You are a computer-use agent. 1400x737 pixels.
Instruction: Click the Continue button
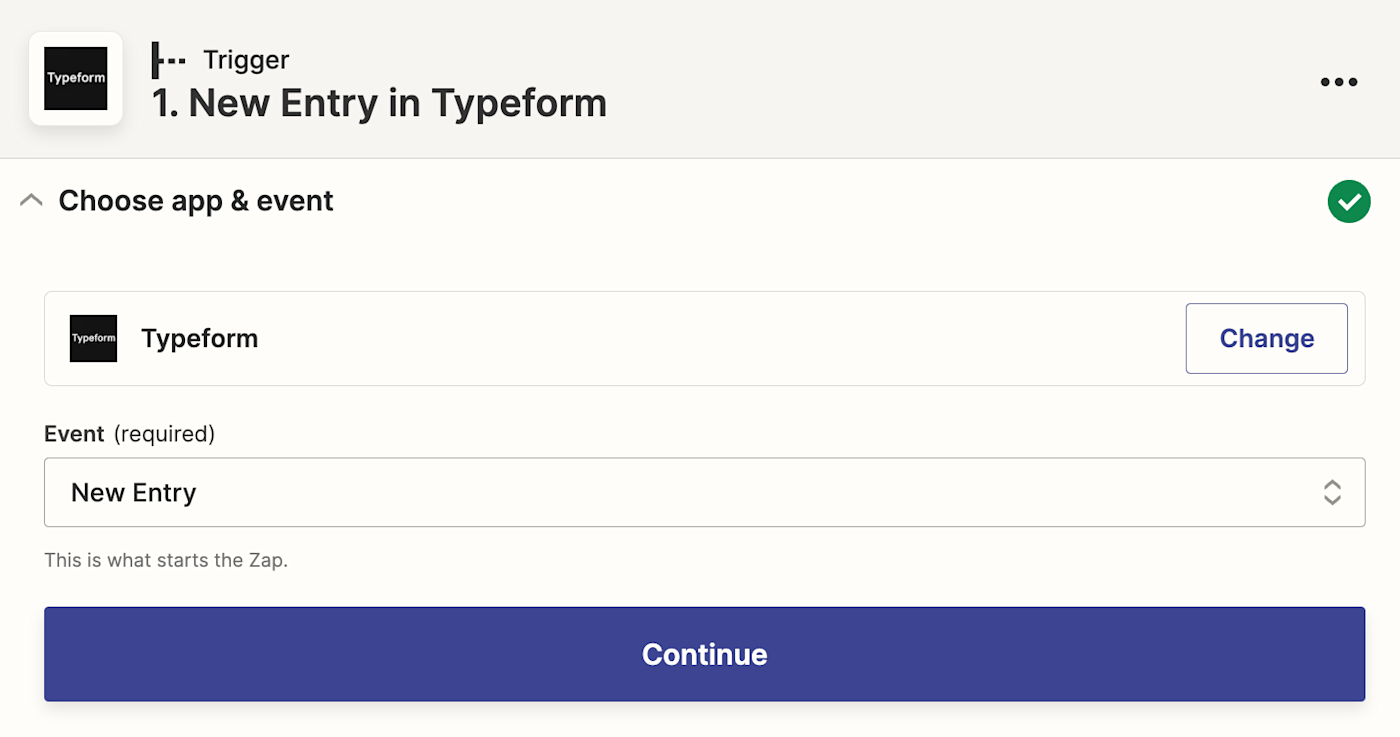coord(704,654)
